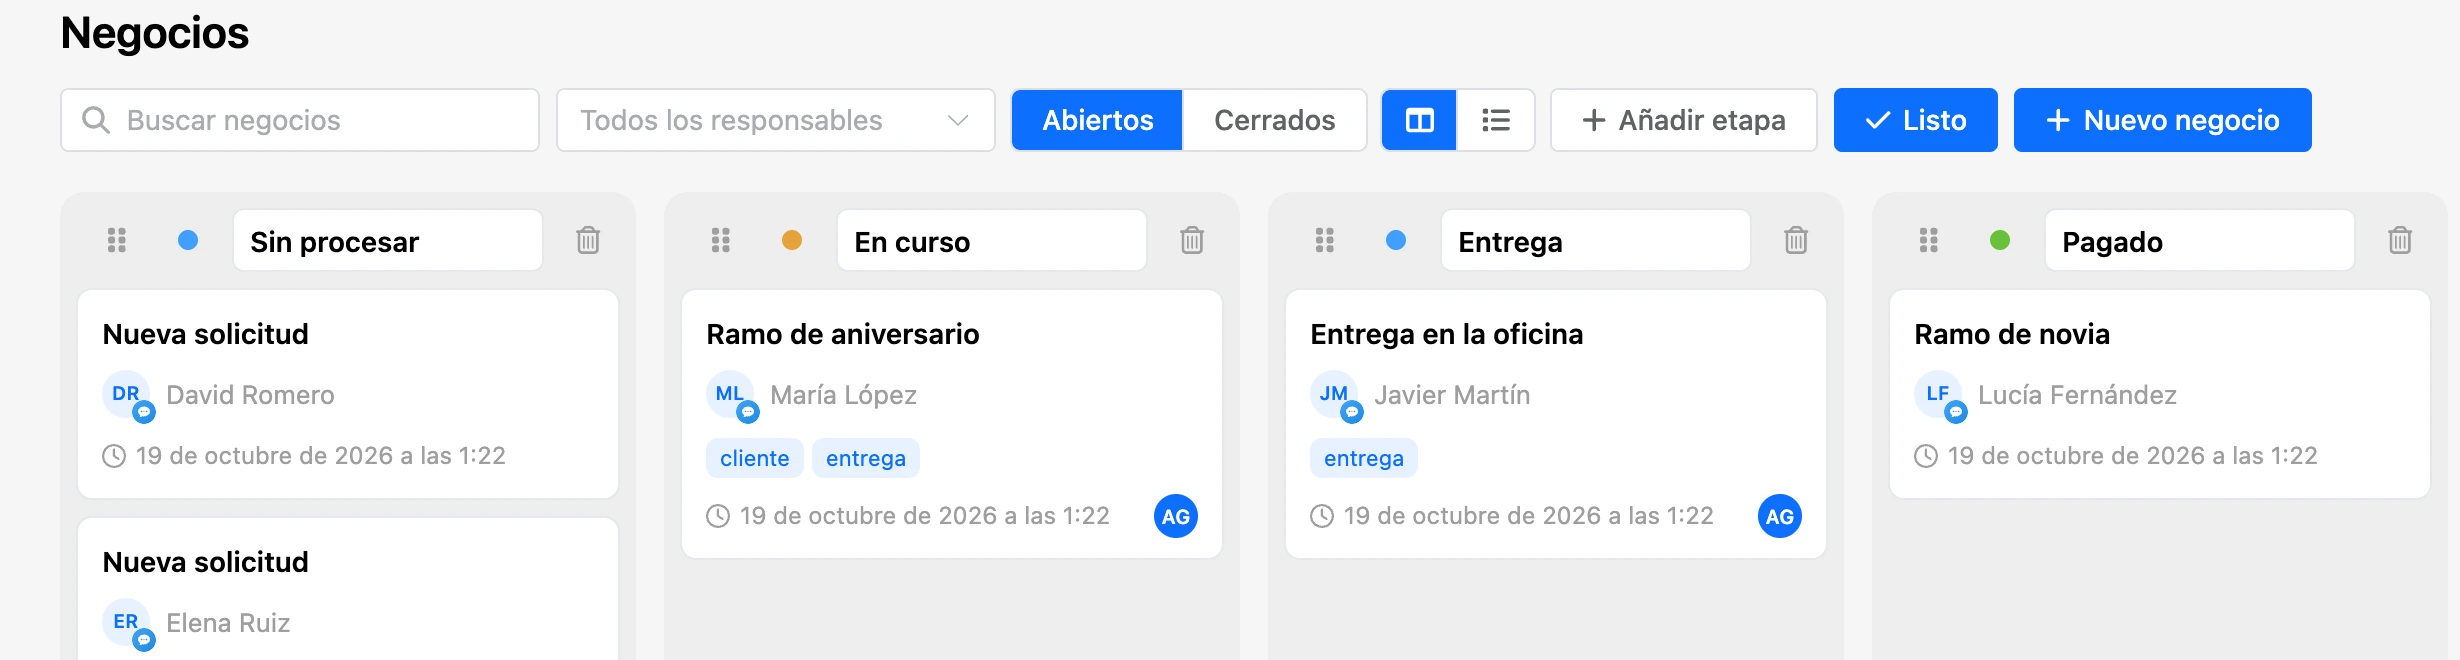
Task: Click AG assignee badge on Entrega en la oficina
Action: tap(1780, 516)
